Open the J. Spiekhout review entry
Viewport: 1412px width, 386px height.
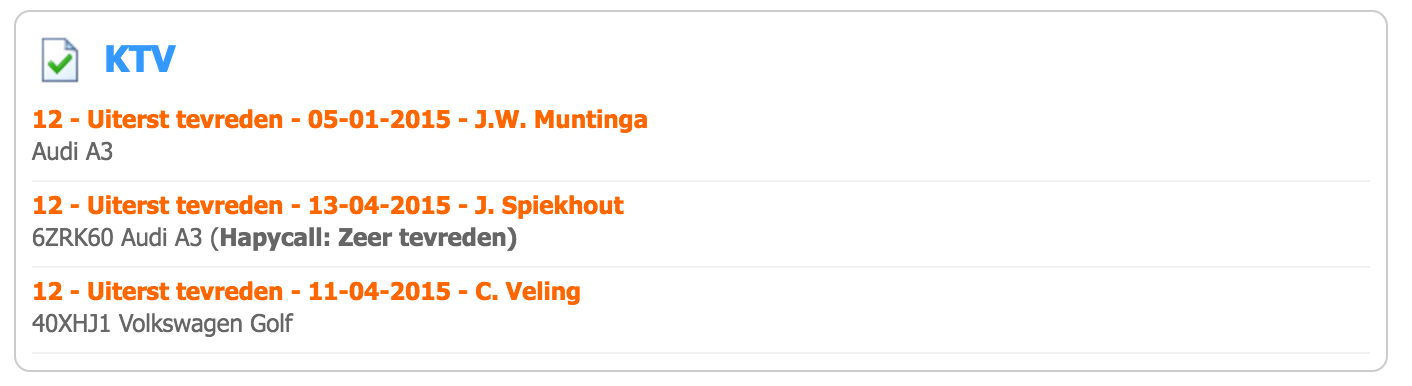coord(328,206)
